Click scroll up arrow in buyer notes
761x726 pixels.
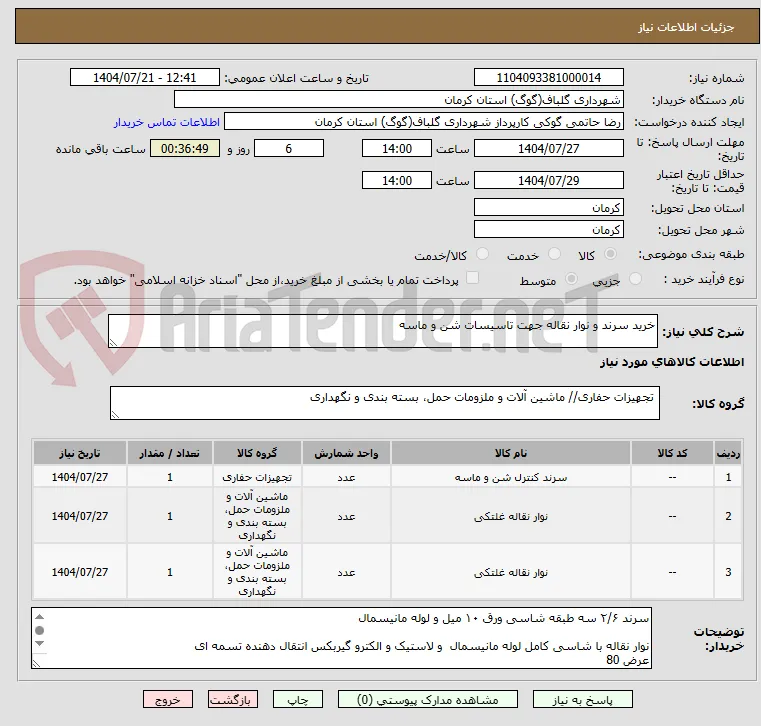click(x=39, y=617)
